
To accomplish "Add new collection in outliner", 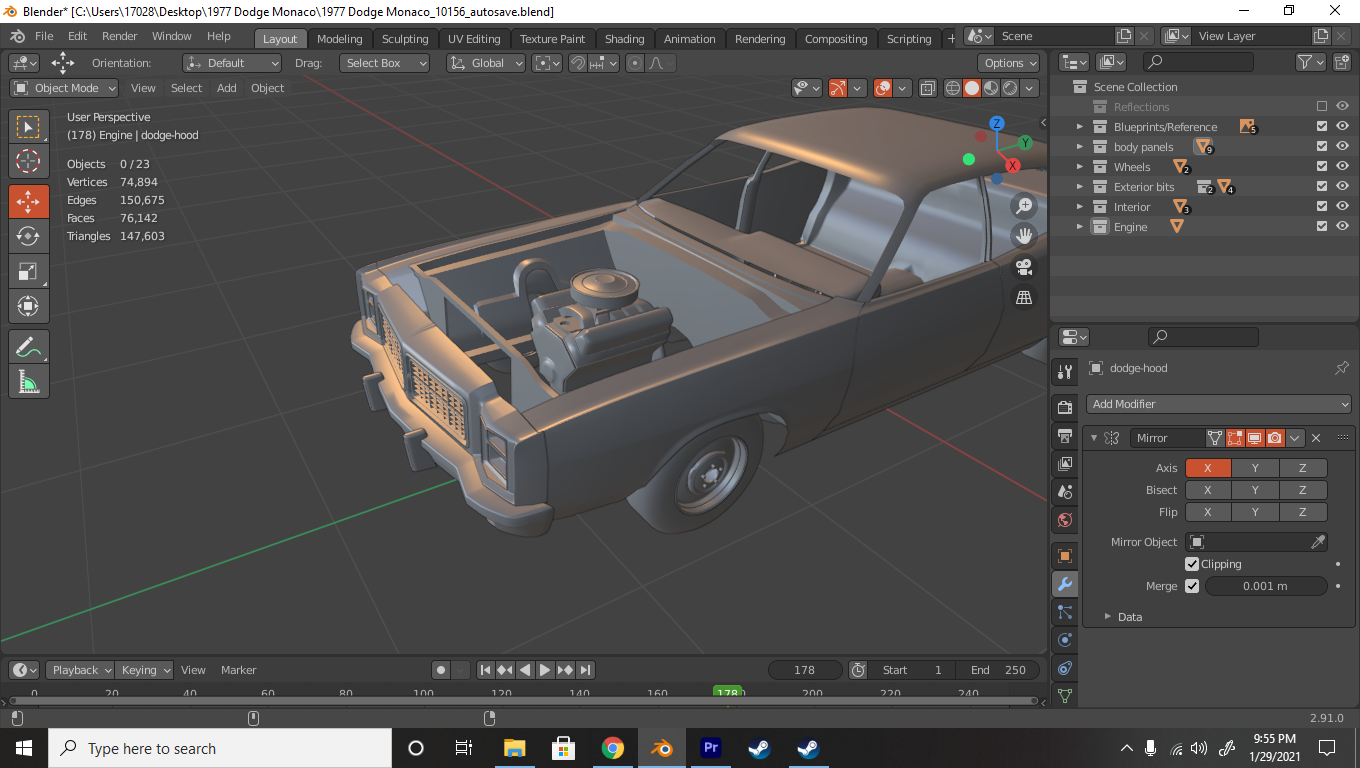I will 1342,62.
